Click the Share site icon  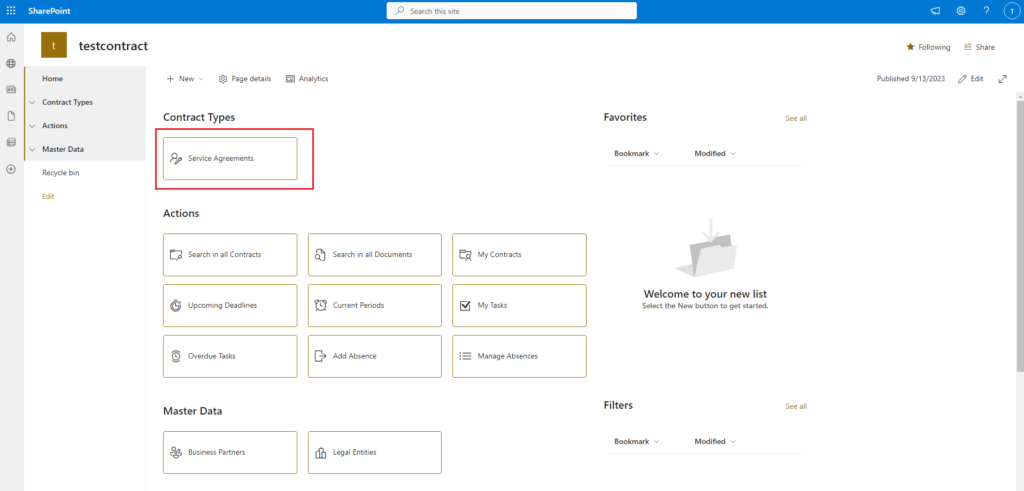968,47
